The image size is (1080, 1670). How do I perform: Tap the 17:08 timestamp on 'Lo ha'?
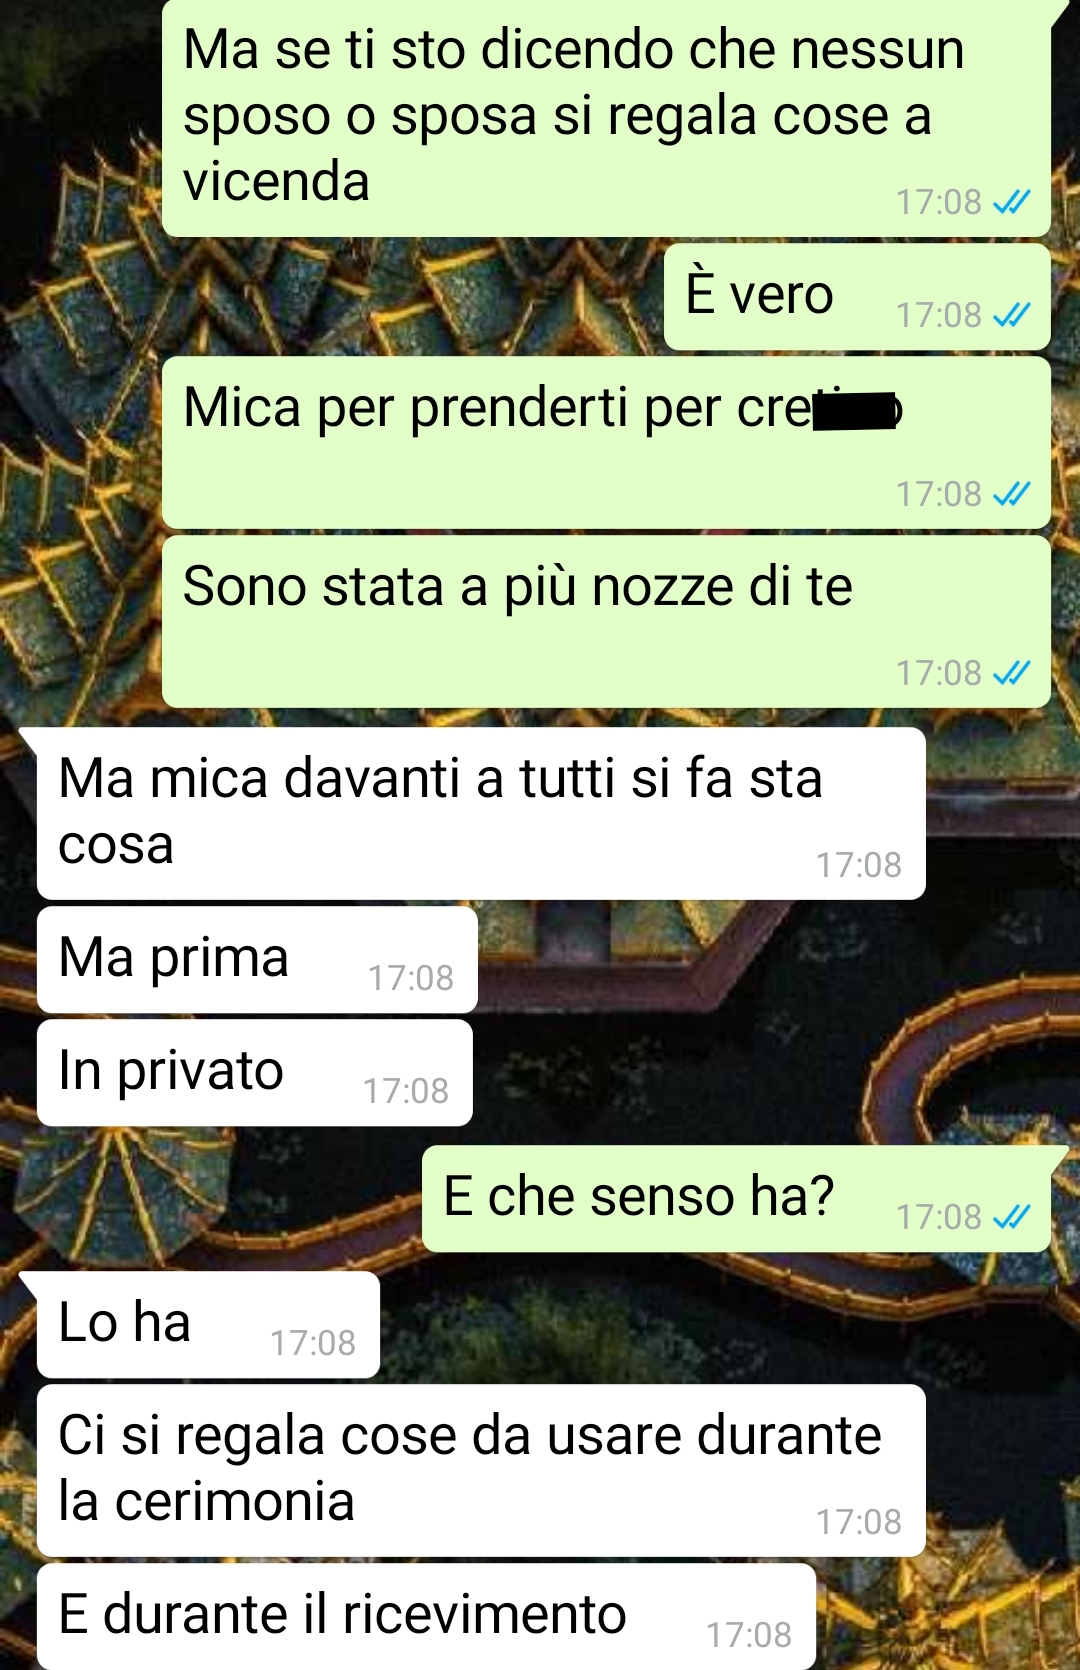(313, 1343)
